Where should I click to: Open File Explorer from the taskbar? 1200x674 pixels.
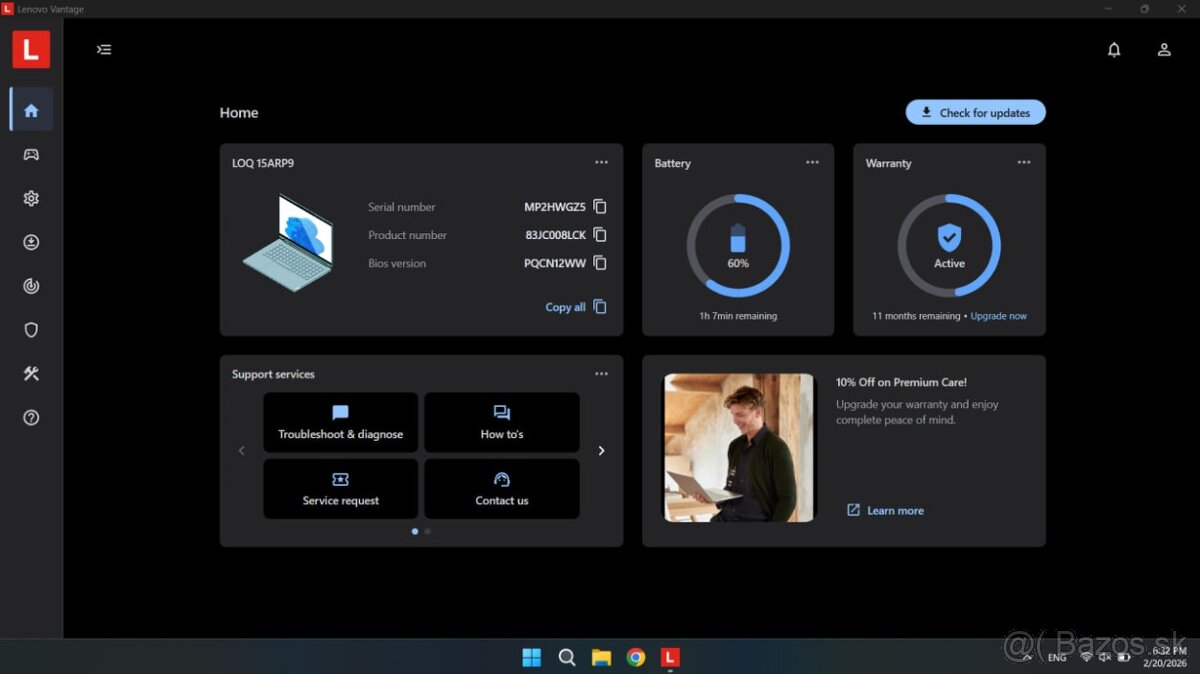(x=601, y=657)
